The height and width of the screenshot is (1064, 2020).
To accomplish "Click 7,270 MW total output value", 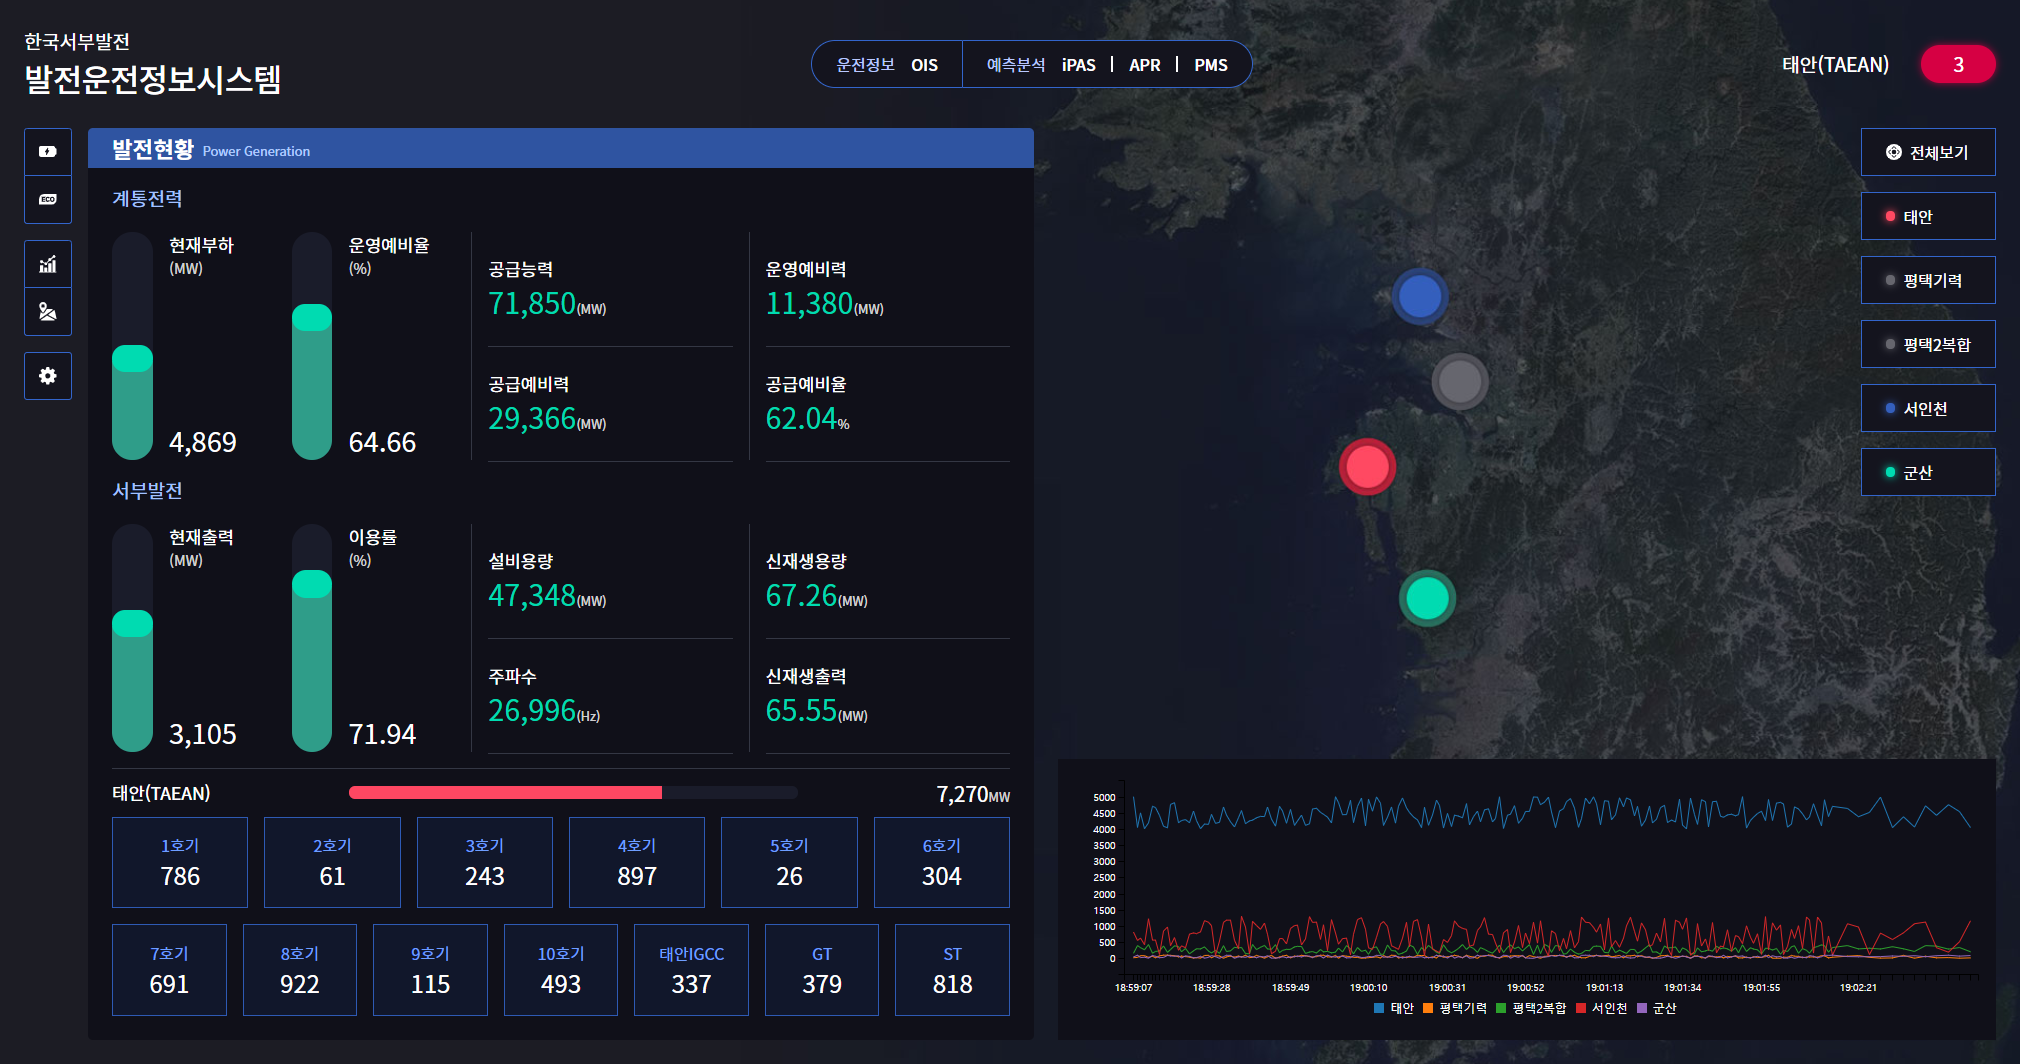I will 972,794.
